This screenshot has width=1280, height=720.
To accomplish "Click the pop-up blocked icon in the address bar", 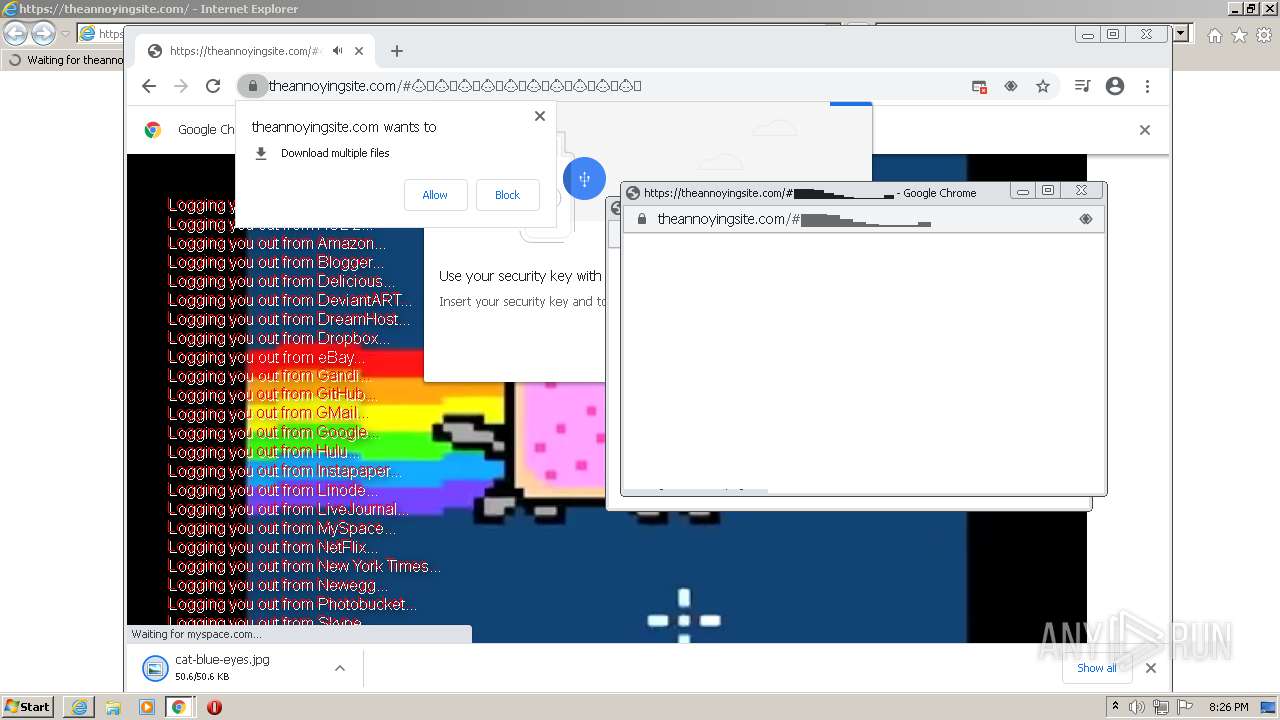I will coord(980,86).
